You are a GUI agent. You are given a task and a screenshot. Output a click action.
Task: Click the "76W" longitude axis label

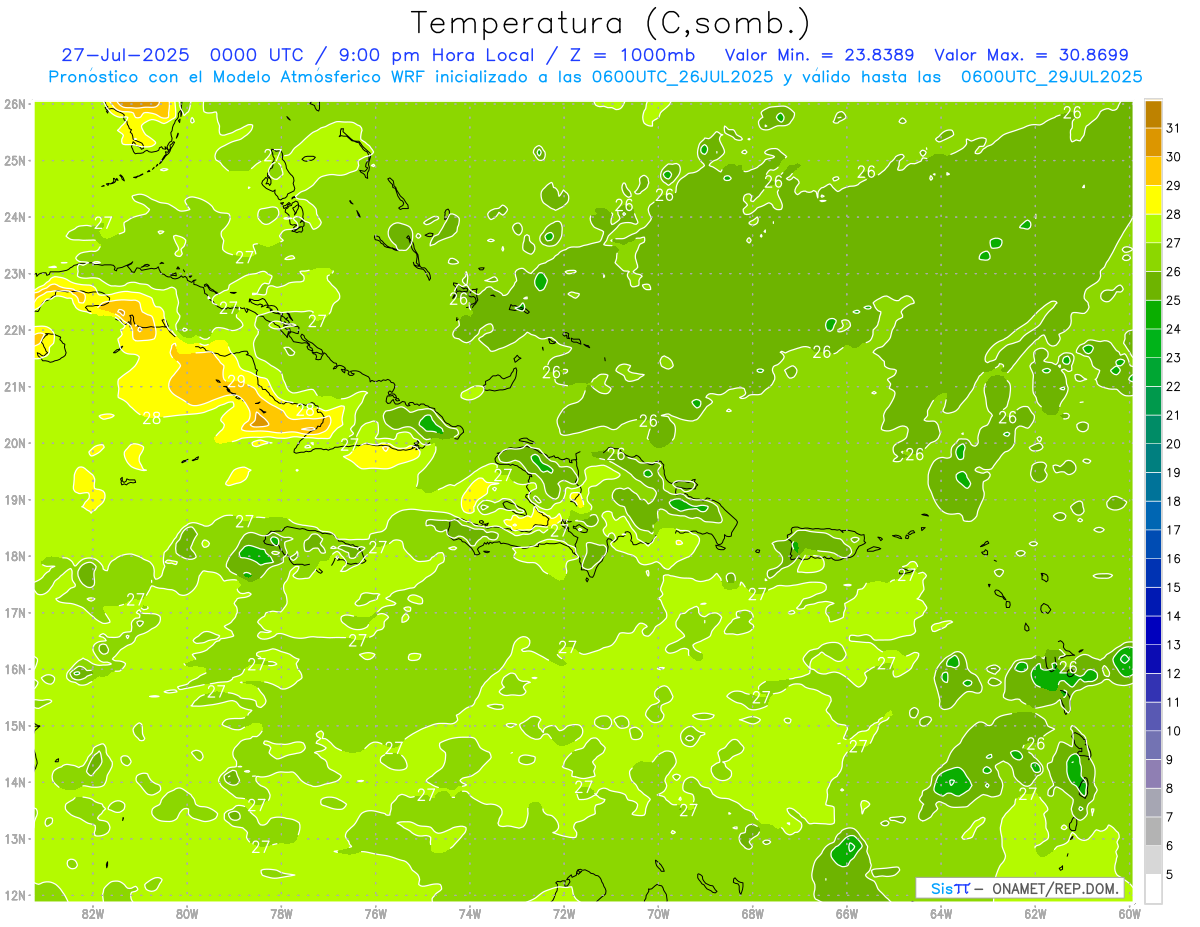(375, 913)
